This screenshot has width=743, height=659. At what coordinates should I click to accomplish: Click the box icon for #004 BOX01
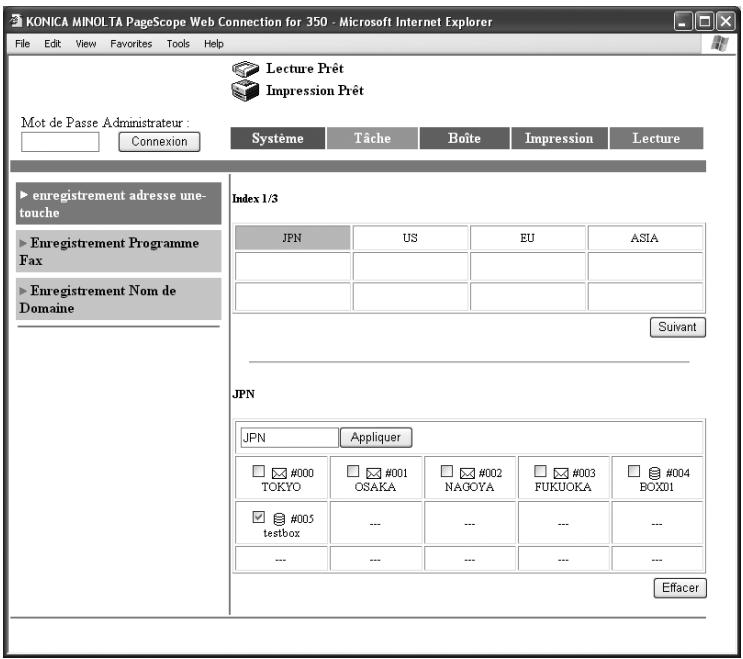coord(654,473)
